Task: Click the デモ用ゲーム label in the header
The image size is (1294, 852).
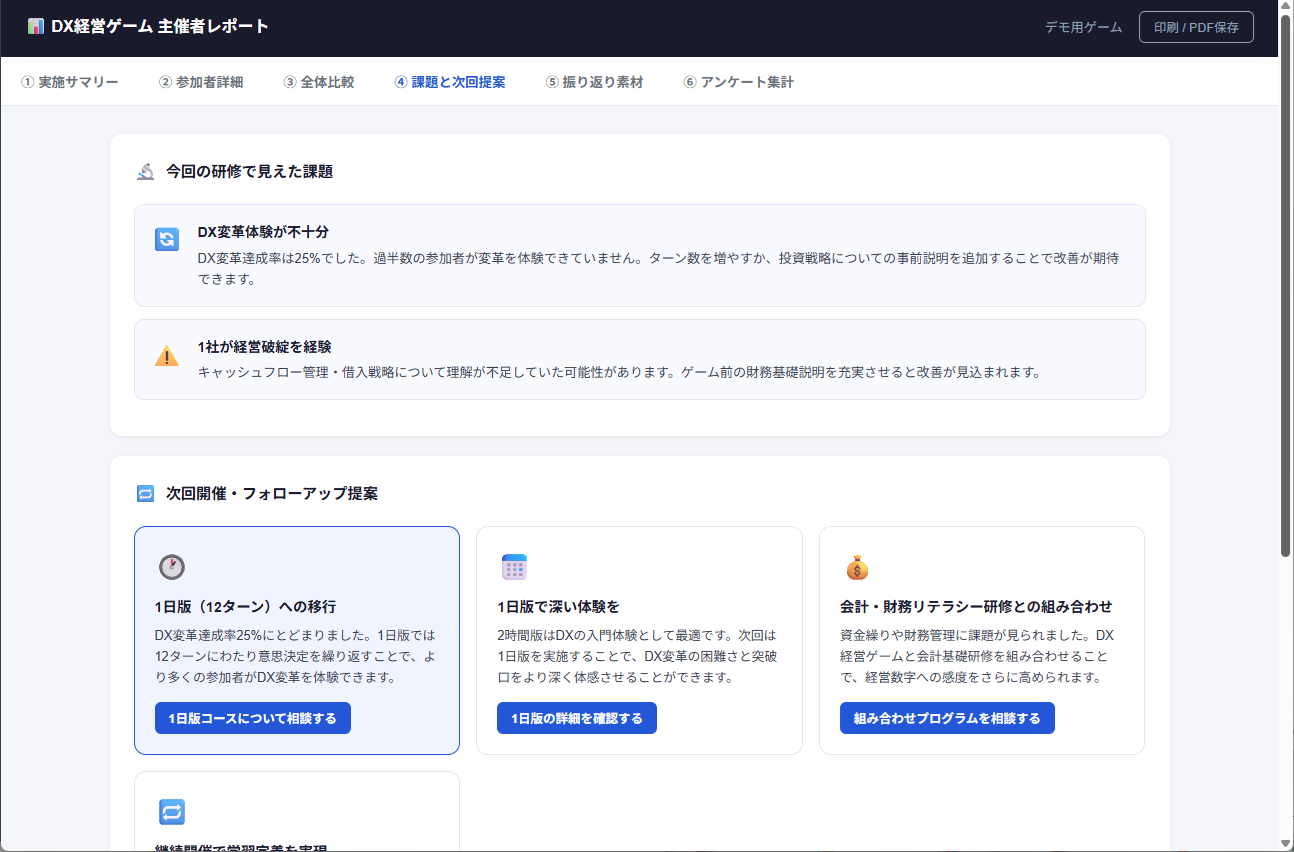Action: [x=1083, y=27]
